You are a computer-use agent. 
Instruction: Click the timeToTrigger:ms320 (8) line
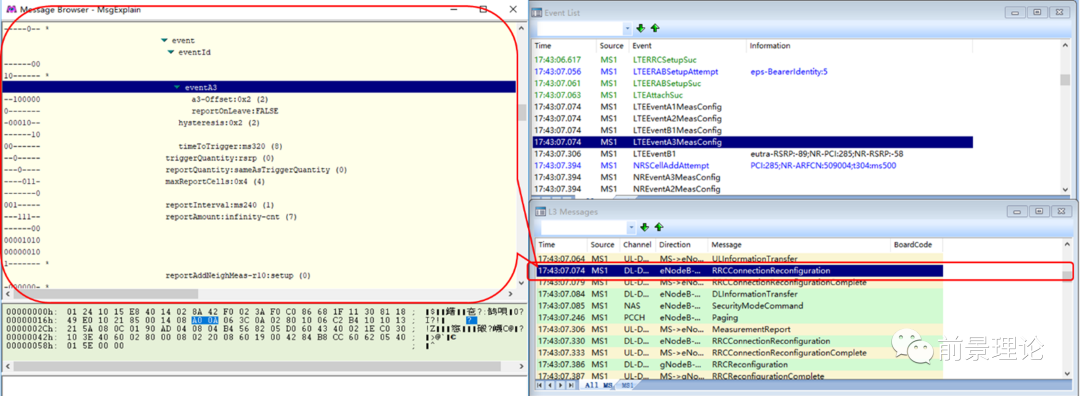(x=231, y=147)
